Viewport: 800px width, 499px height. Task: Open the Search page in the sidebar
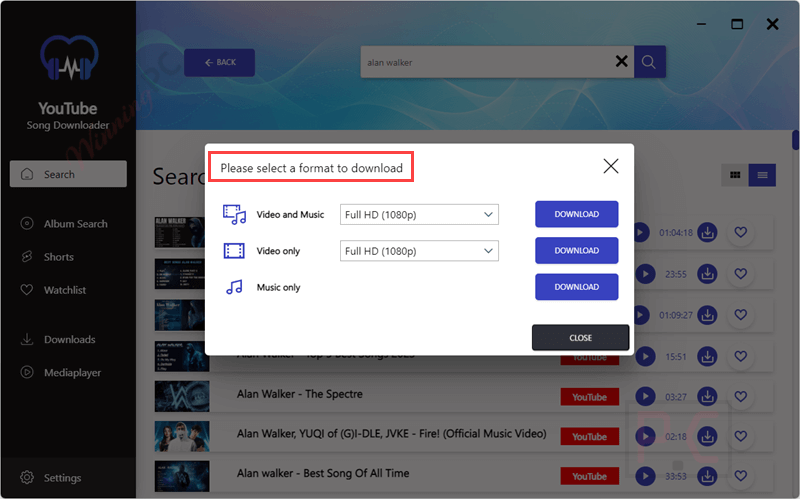pyautogui.click(x=68, y=174)
